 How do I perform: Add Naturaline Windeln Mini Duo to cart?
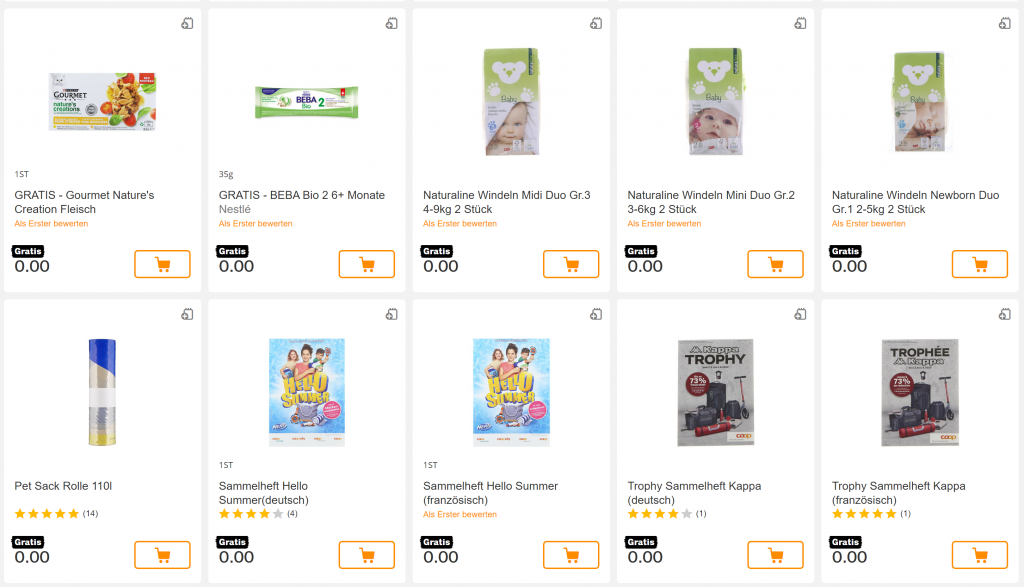[x=775, y=264]
